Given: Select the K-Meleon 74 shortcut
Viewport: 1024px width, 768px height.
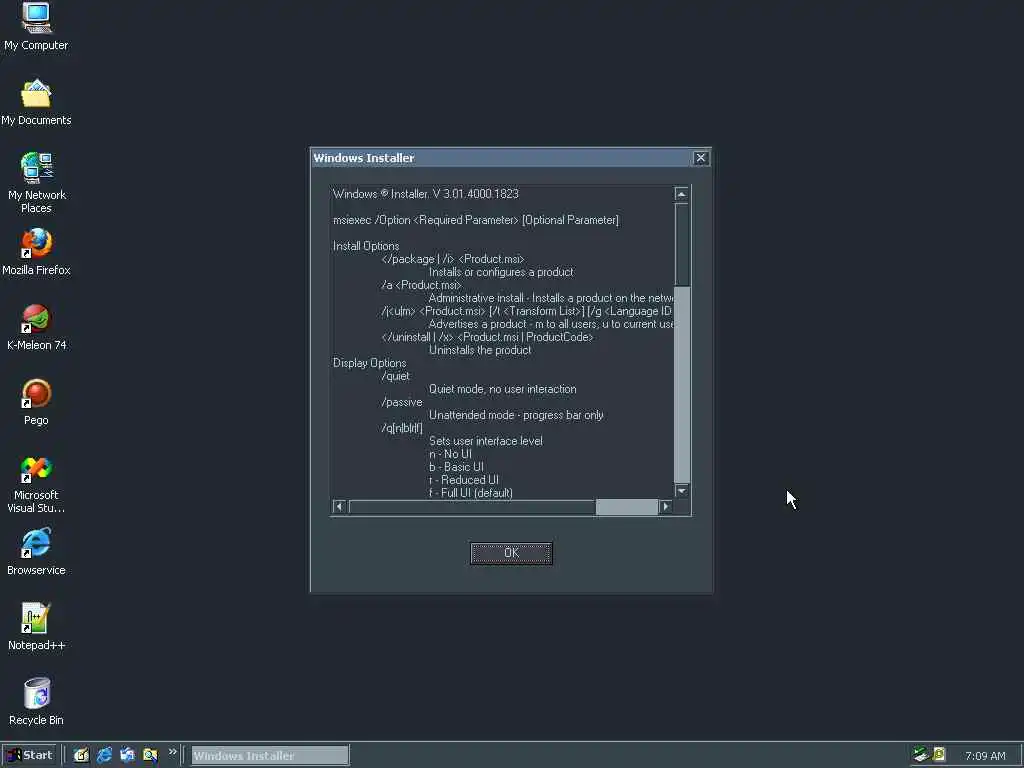Looking at the screenshot, I should point(37,327).
